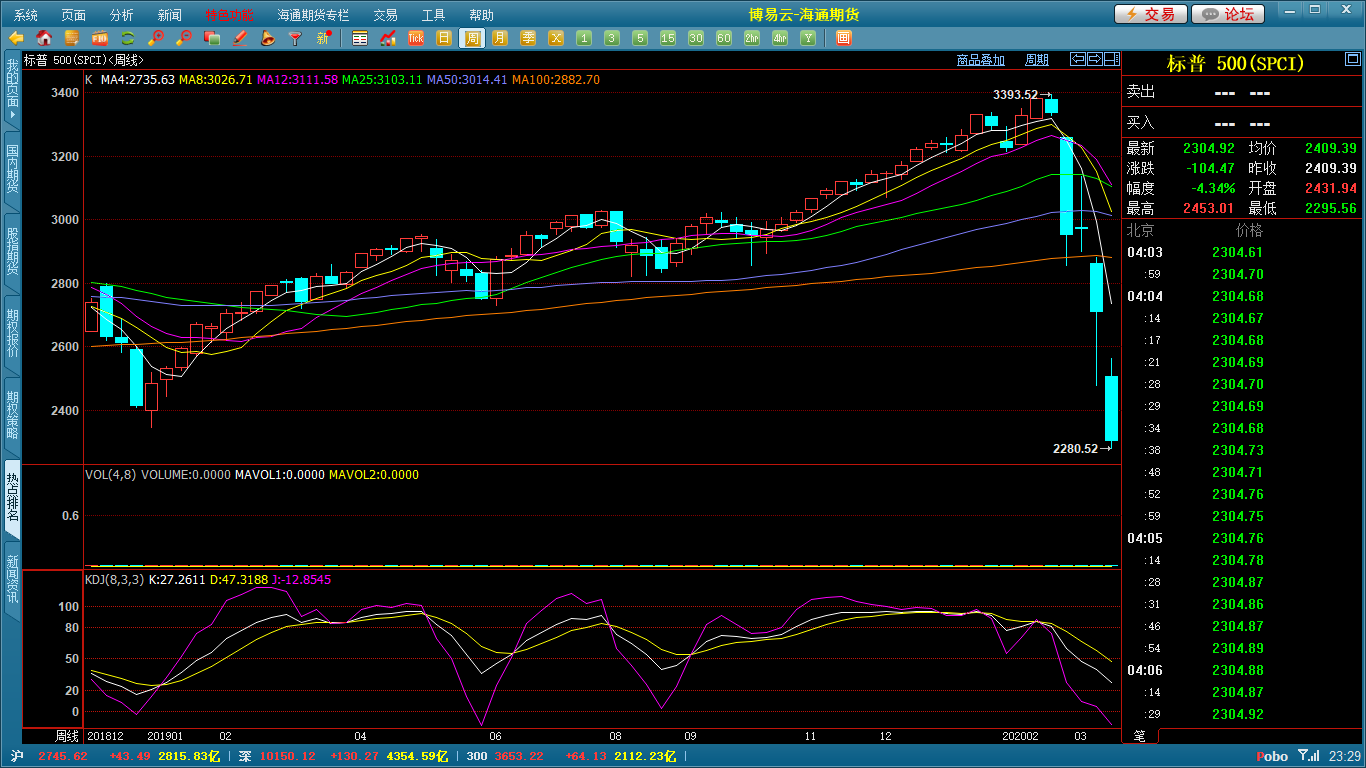Image resolution: width=1366 pixels, height=768 pixels.
Task: Open the 工具 menu
Action: pyautogui.click(x=433, y=15)
